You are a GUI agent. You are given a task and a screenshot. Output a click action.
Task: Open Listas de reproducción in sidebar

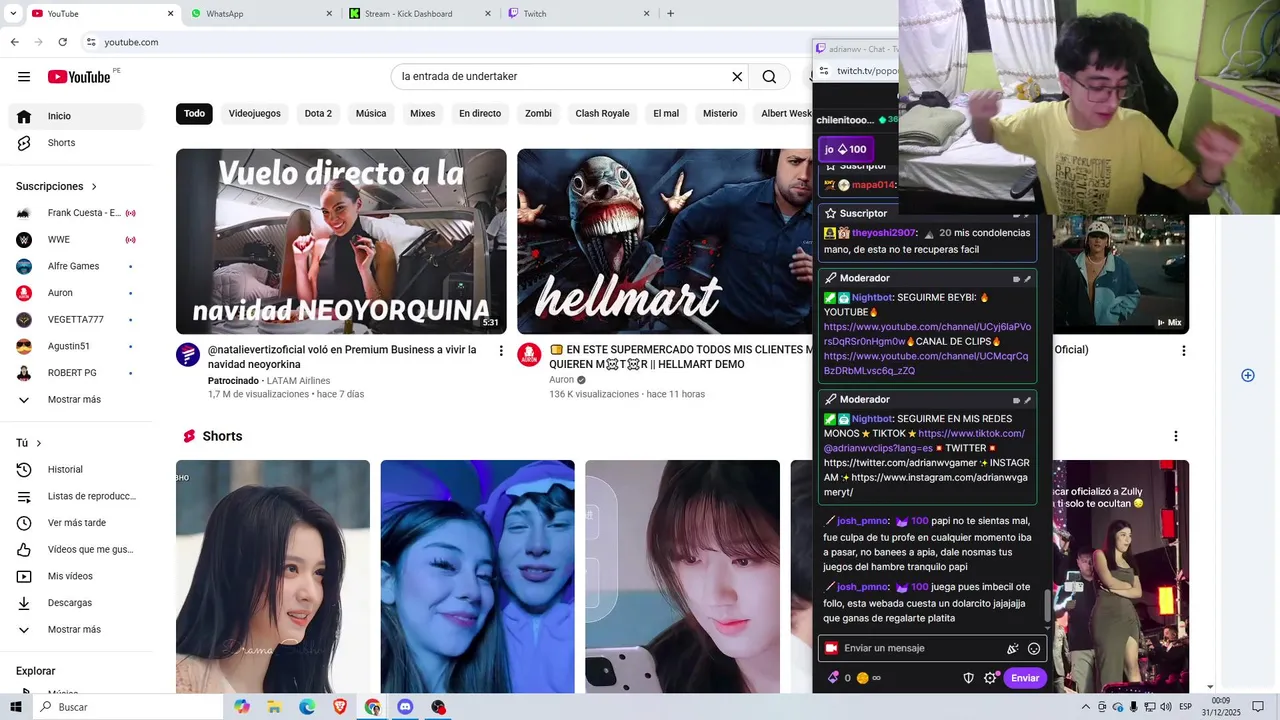76,496
